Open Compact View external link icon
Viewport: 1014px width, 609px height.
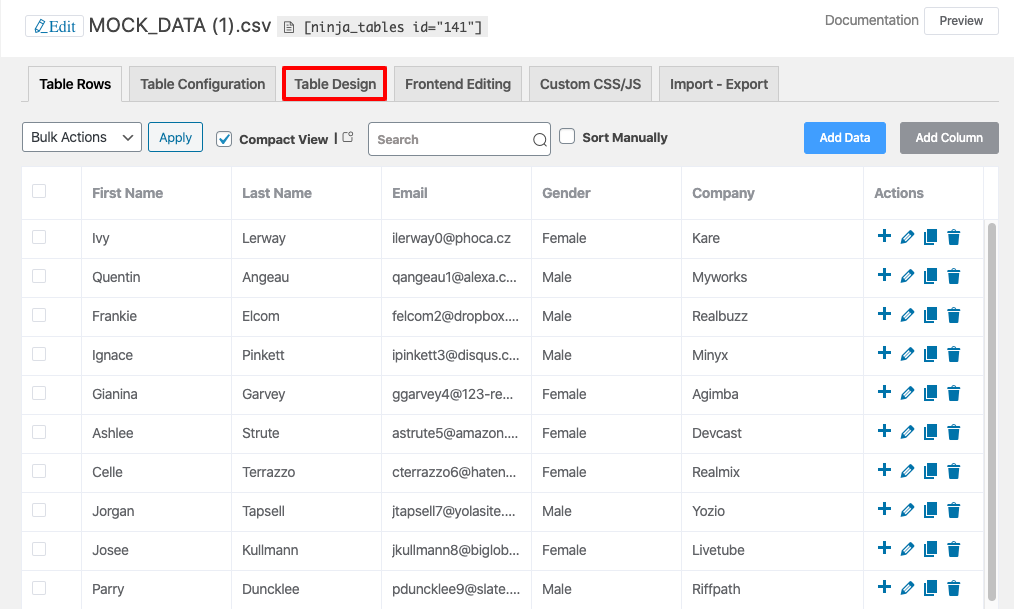tap(348, 138)
